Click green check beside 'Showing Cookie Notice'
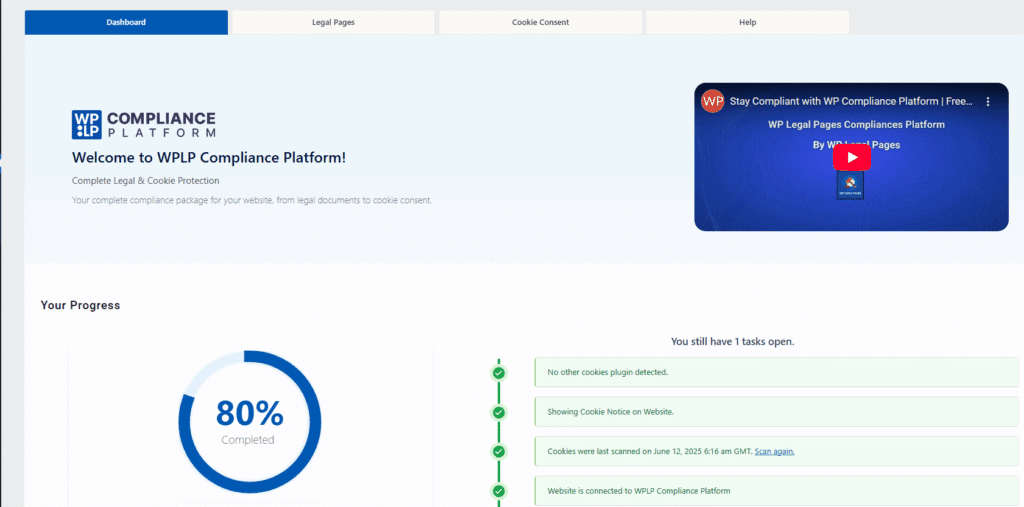The height and width of the screenshot is (507, 1024). coord(499,412)
